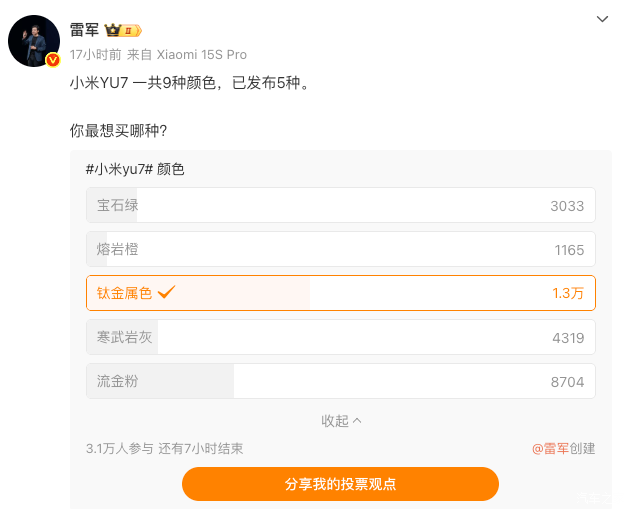
Task: Open the 雷军 username link
Action: [x=84, y=30]
